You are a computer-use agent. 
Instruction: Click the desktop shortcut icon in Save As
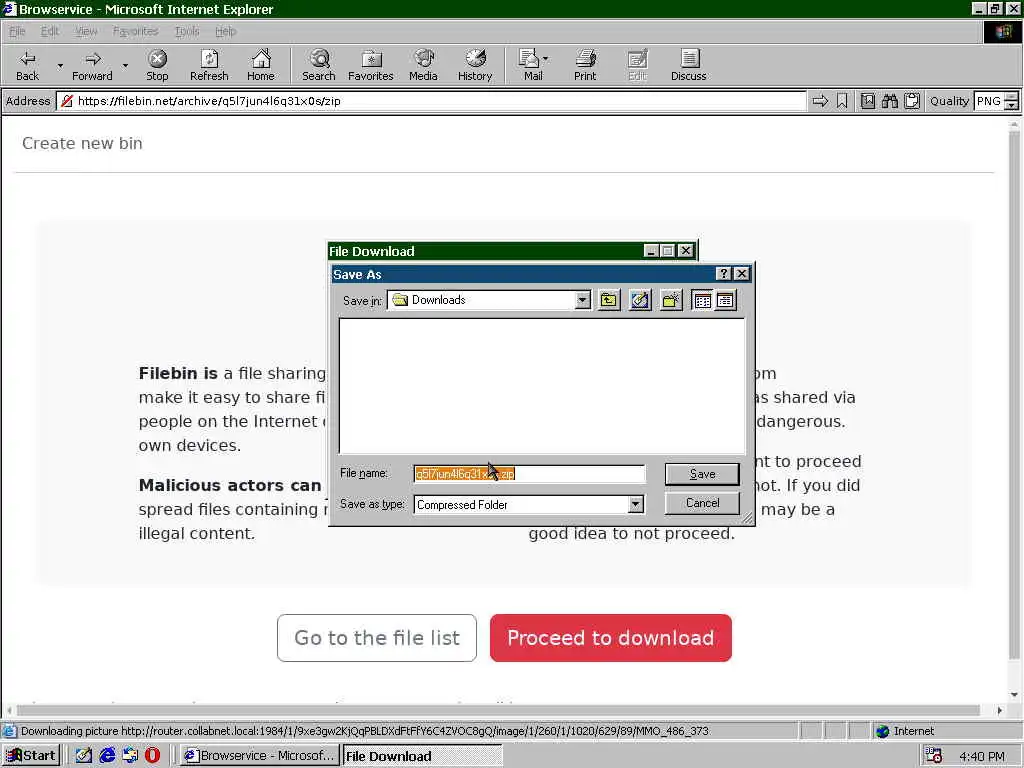click(x=640, y=300)
